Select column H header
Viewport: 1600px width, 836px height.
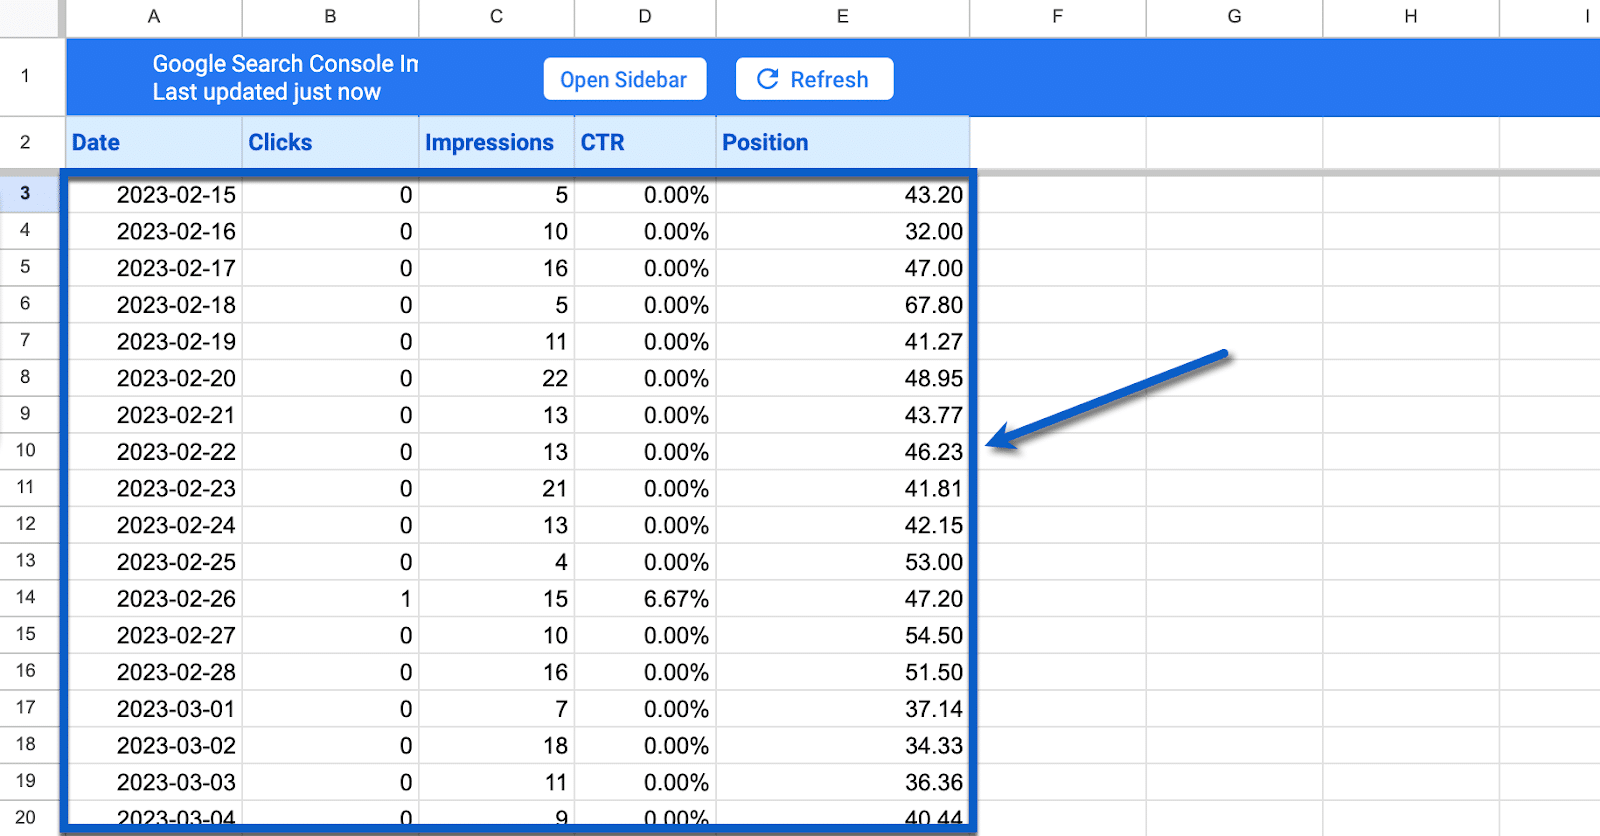click(1411, 17)
